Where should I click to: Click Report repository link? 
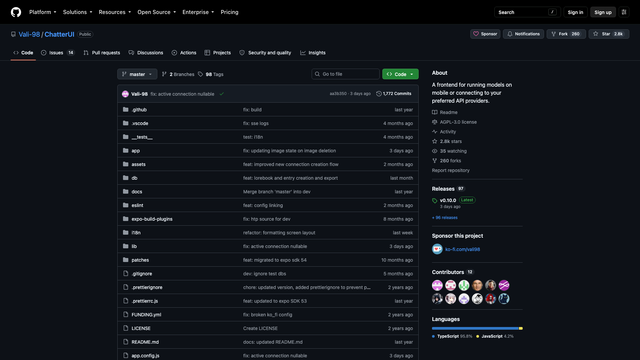(x=451, y=170)
